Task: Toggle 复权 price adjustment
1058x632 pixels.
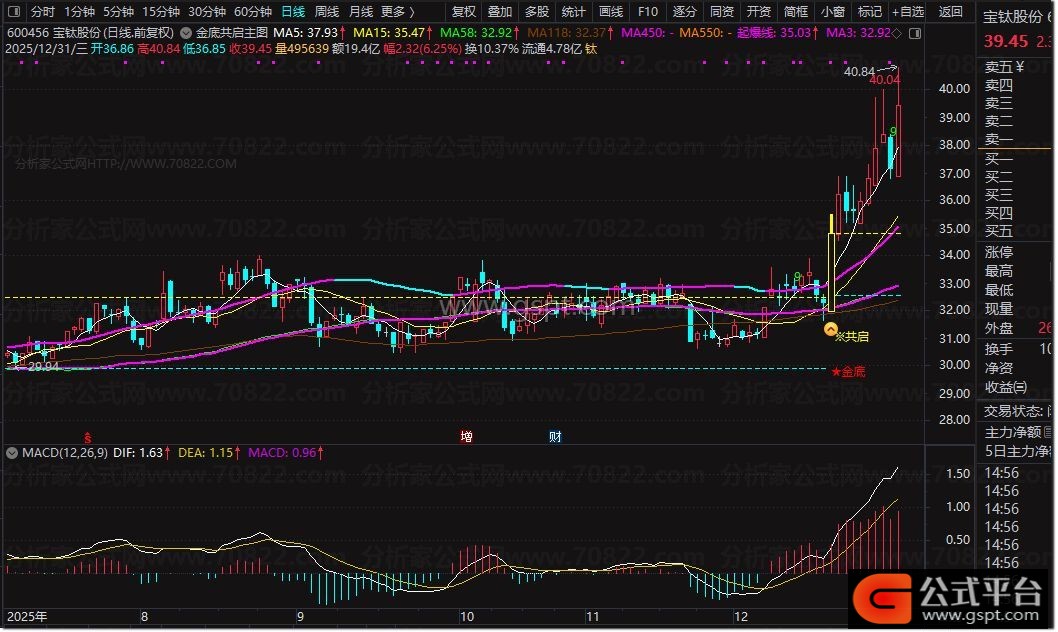Action: [464, 12]
